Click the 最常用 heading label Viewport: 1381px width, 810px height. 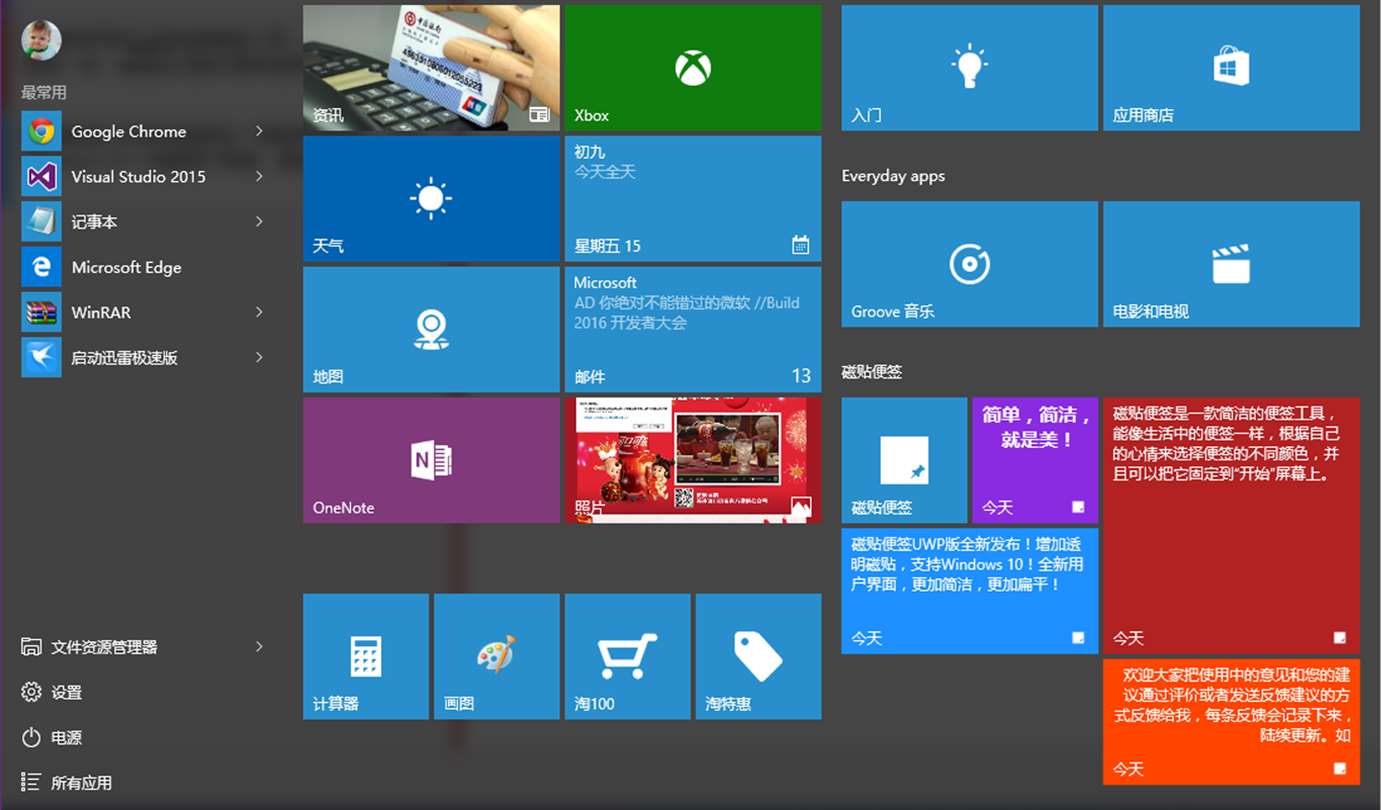tap(44, 92)
